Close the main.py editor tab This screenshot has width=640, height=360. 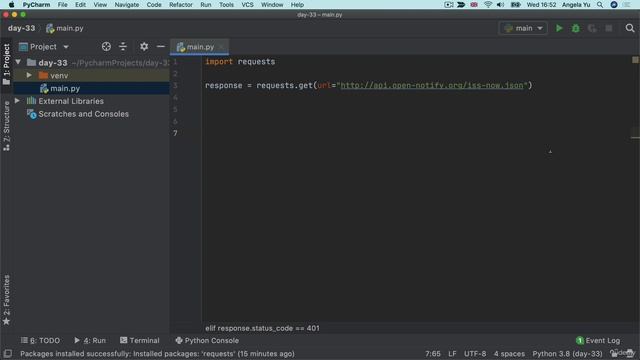221,47
